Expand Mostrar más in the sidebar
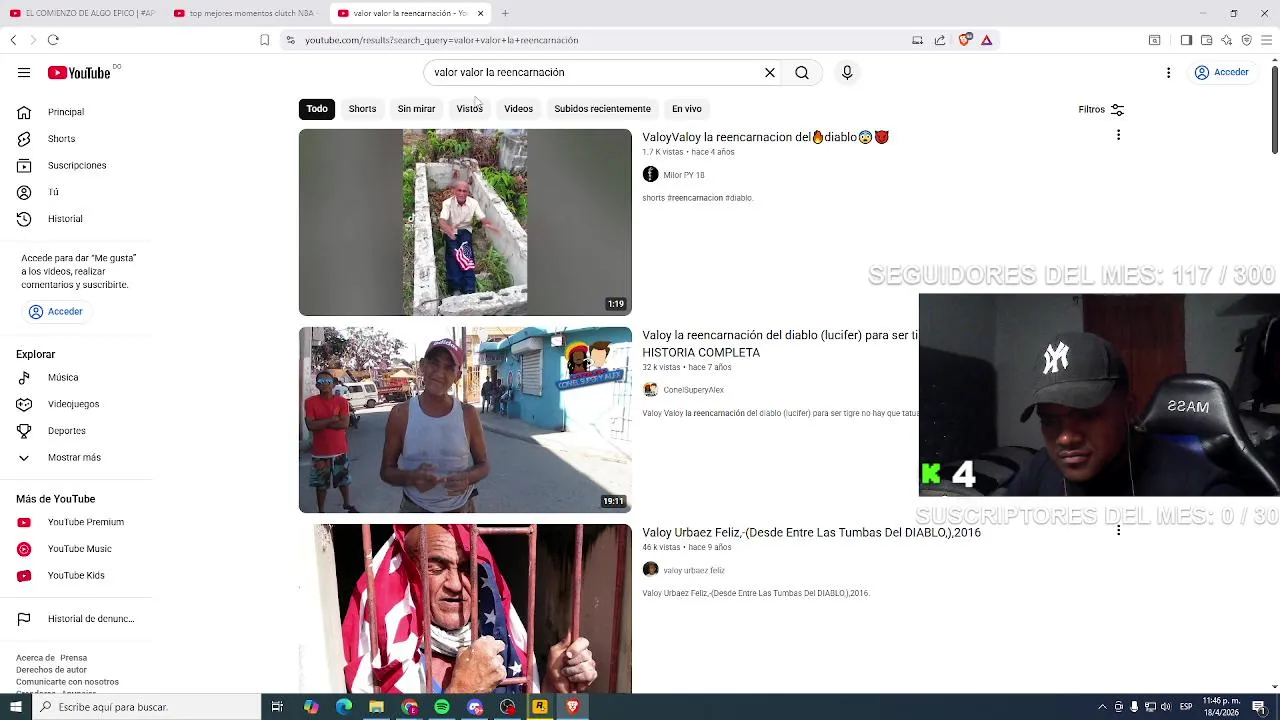The height and width of the screenshot is (720, 1280). [76, 458]
